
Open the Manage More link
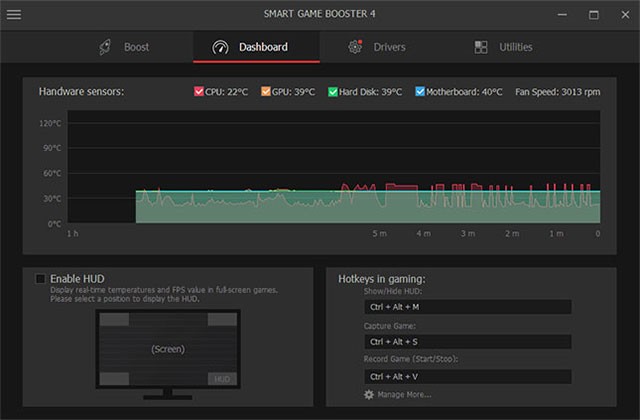[x=405, y=395]
